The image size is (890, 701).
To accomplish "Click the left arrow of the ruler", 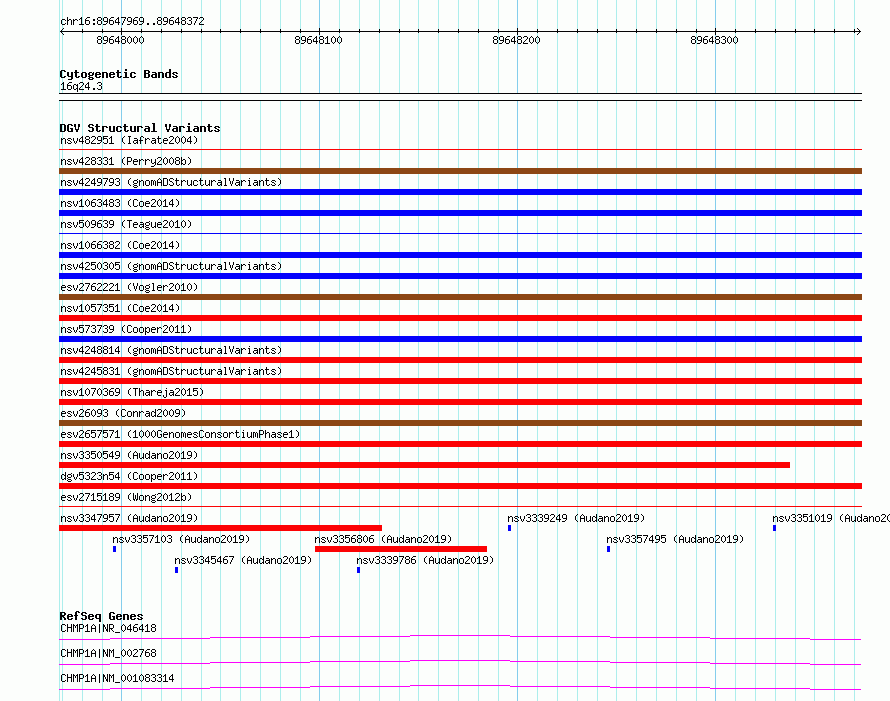I will click(62, 31).
